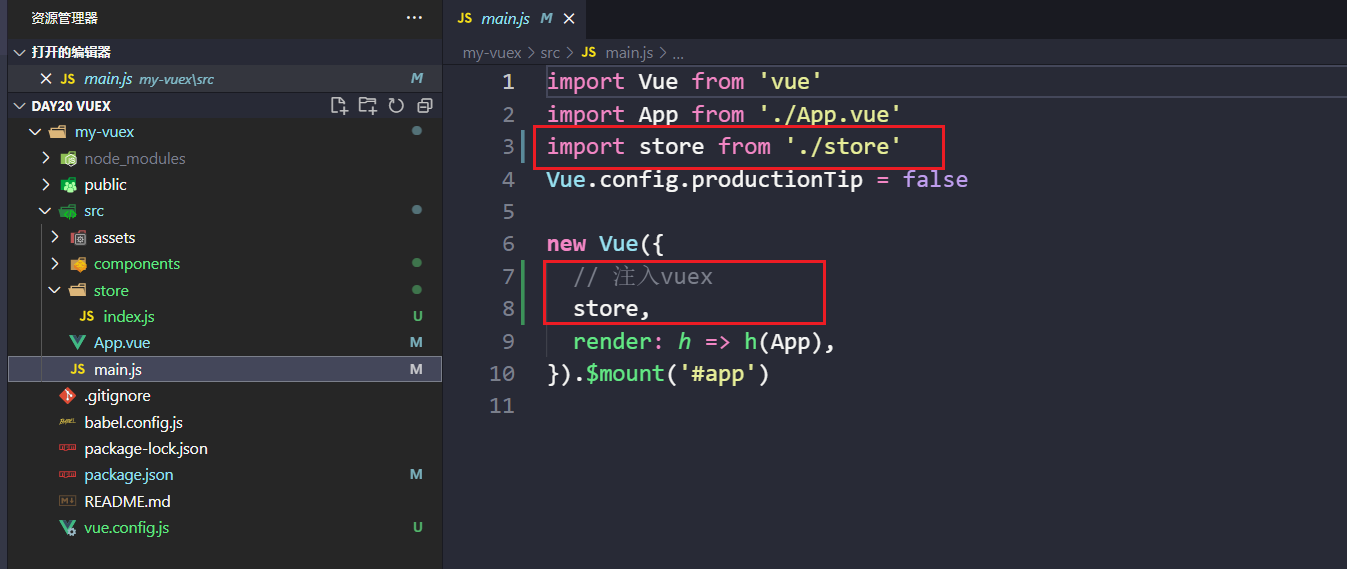
Task: Select main.js in the src tree
Action: coord(225,369)
